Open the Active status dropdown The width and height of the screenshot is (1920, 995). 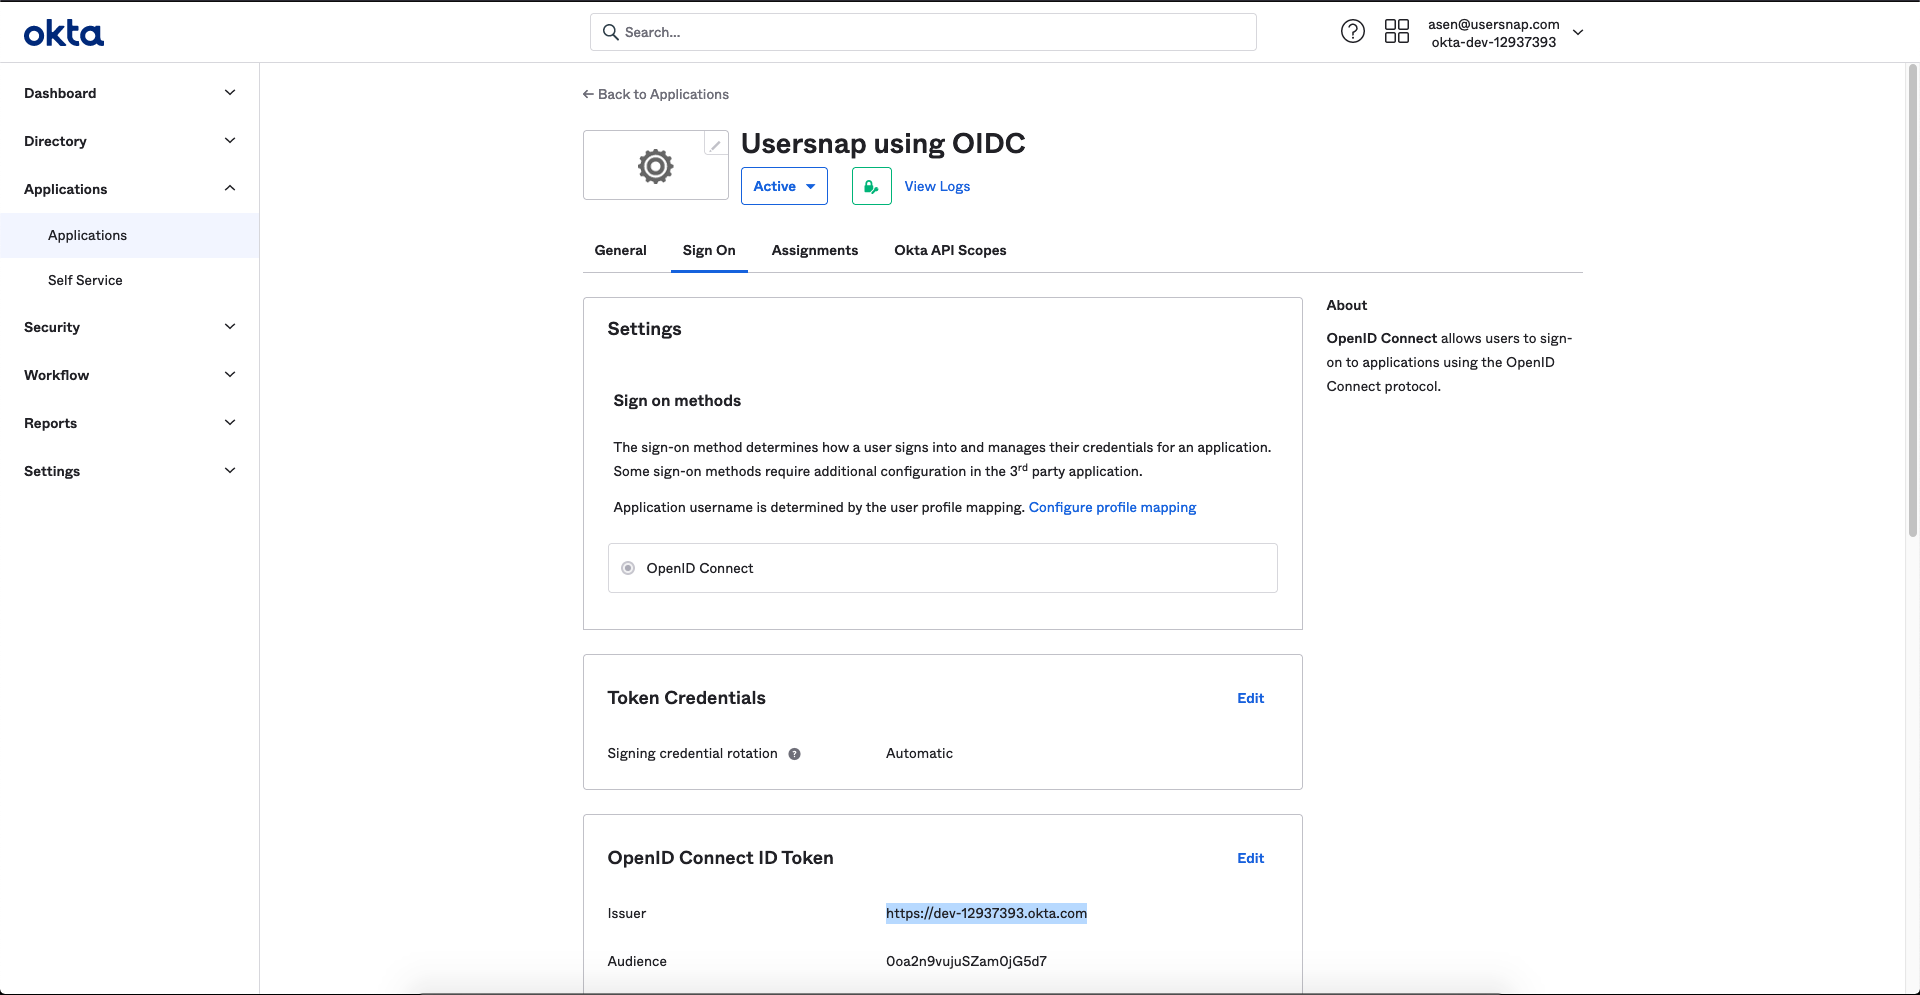click(x=784, y=186)
